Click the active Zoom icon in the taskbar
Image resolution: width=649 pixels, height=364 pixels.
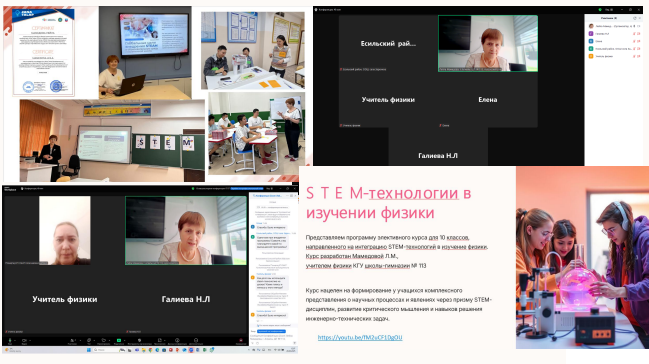191,350
